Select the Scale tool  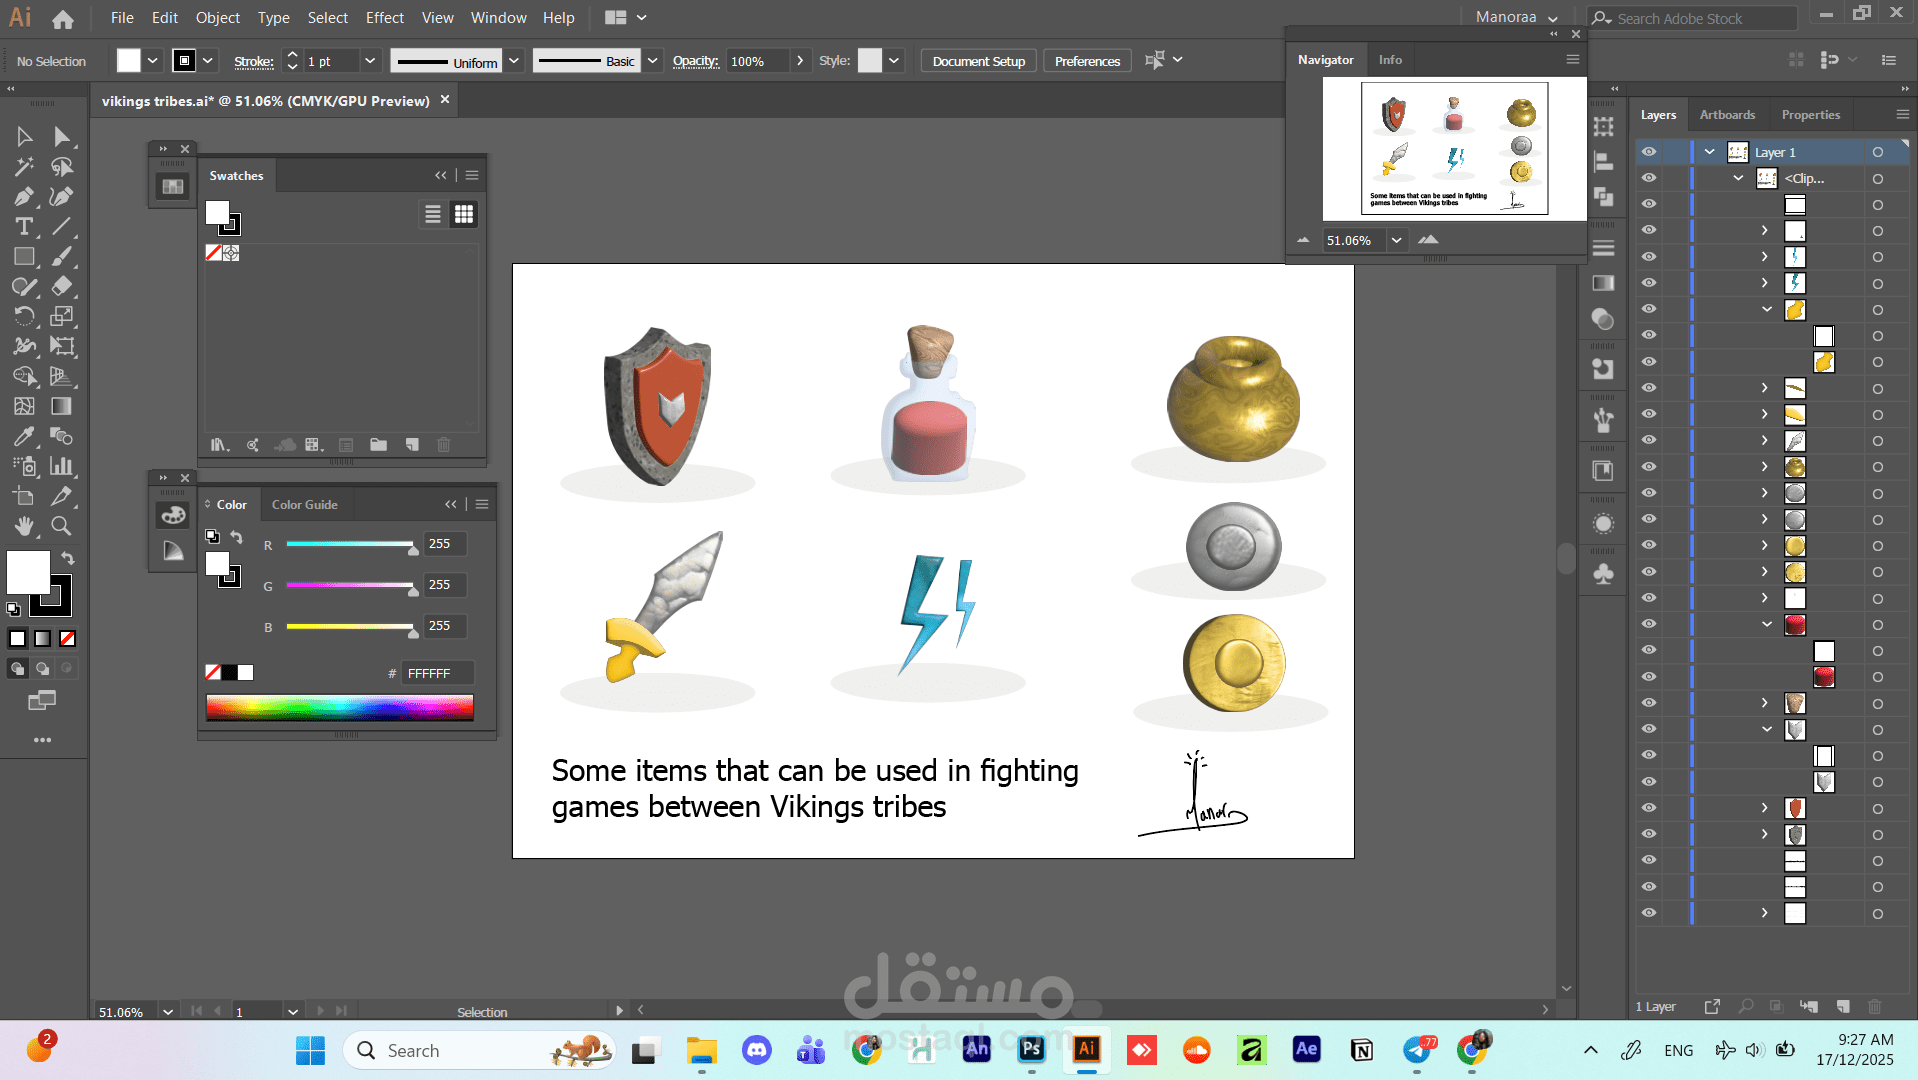62,316
